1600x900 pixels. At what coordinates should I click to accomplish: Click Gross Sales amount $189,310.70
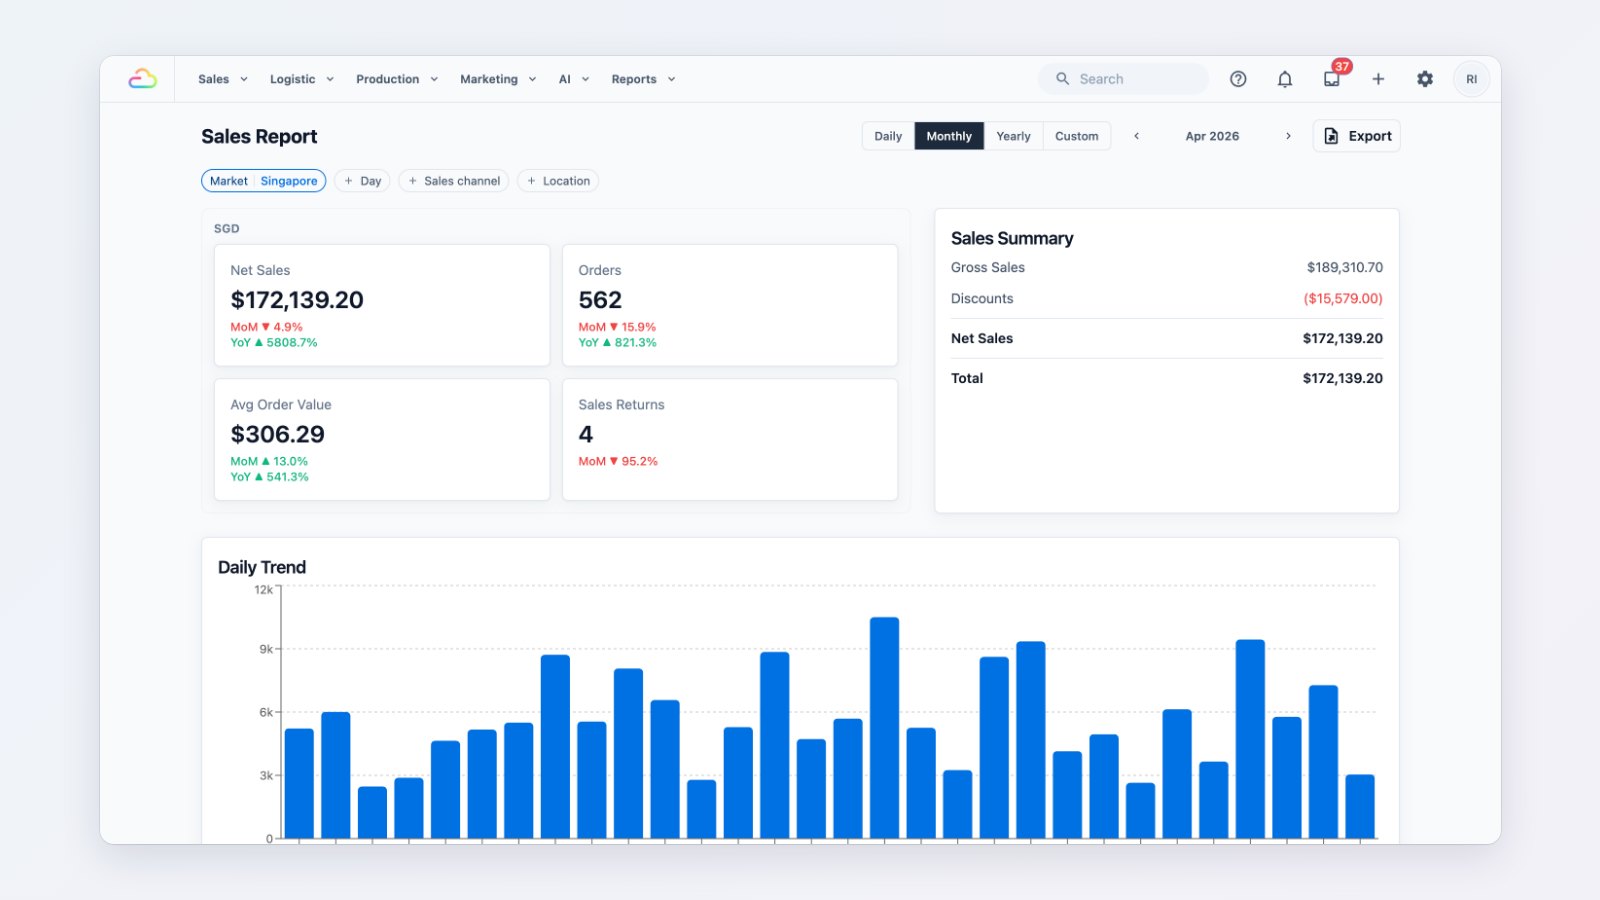[x=1345, y=267]
